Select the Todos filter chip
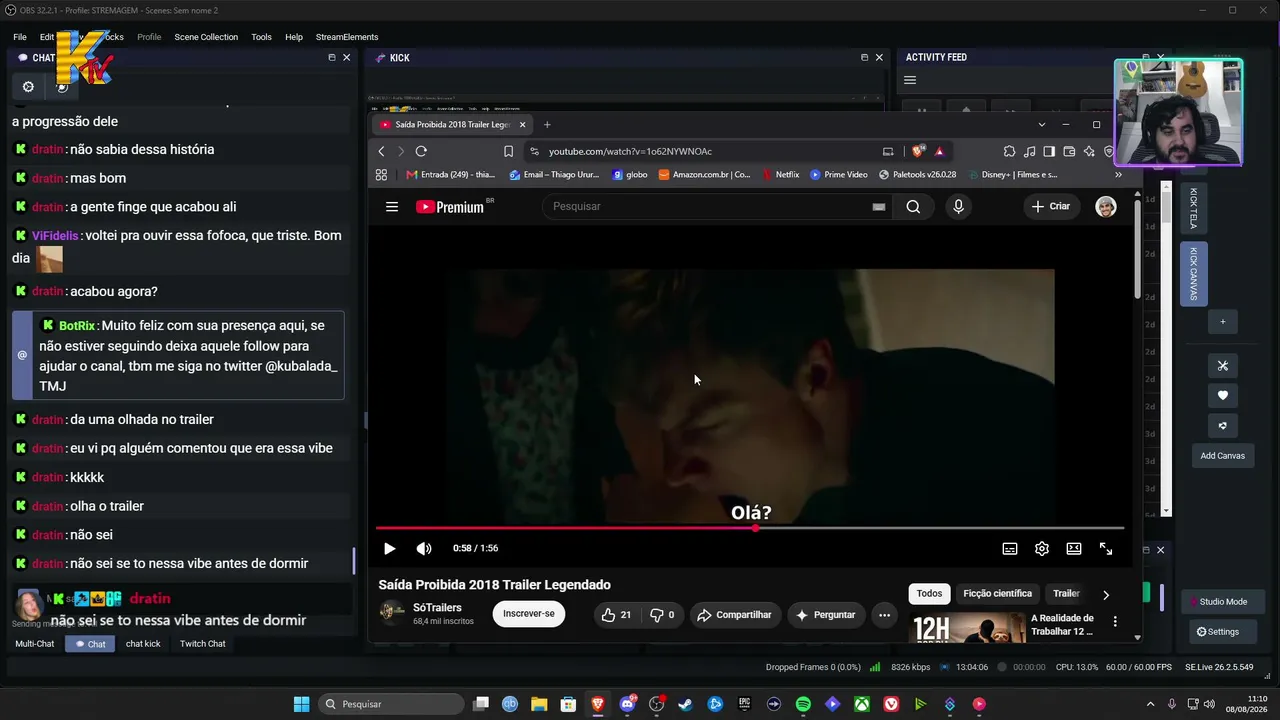The image size is (1280, 720). (x=929, y=594)
